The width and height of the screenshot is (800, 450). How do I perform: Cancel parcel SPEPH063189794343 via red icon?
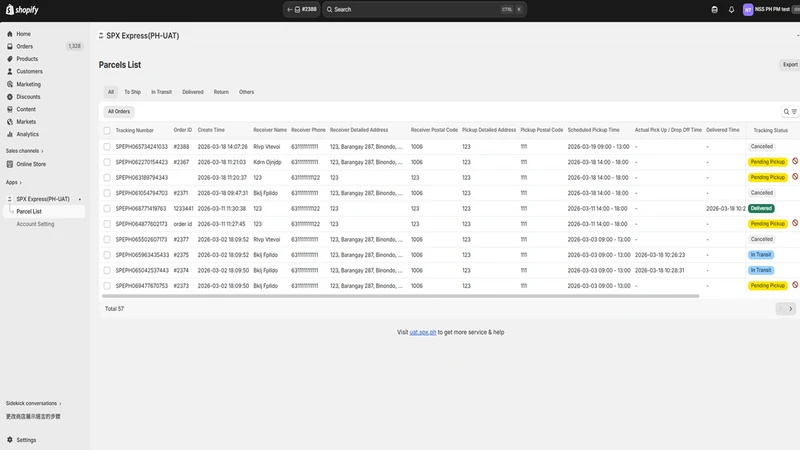tap(795, 177)
